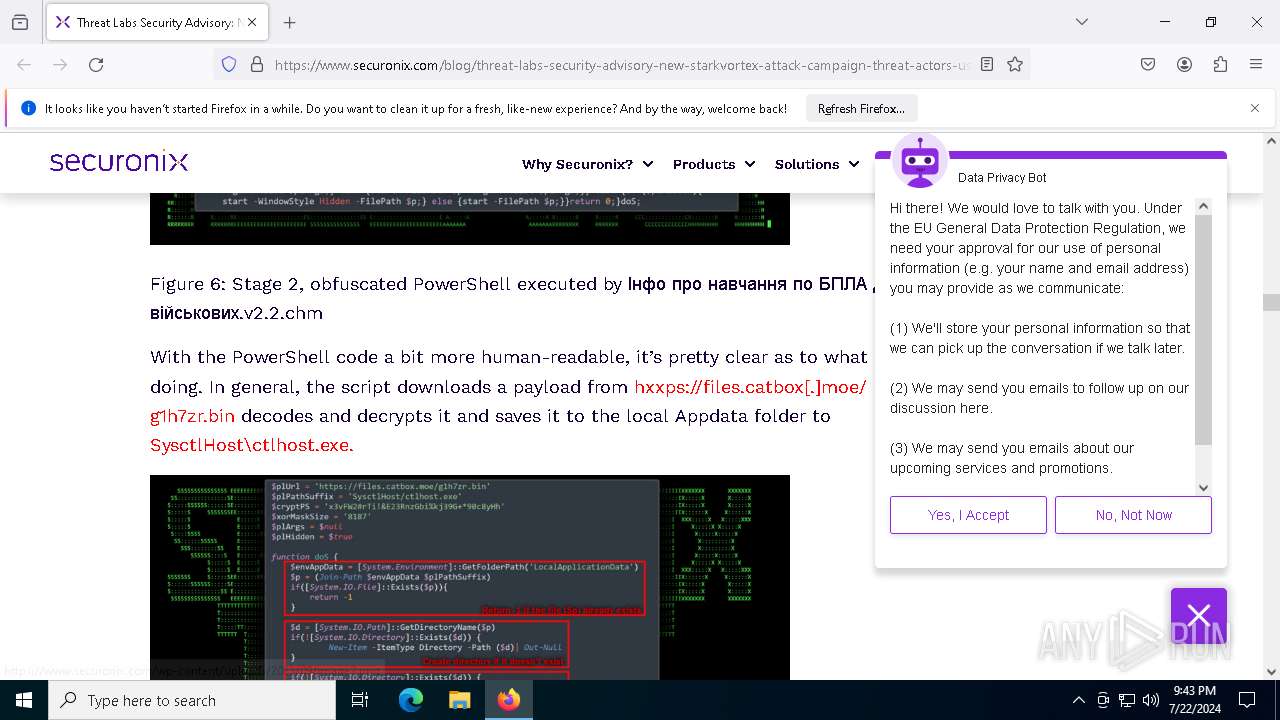Click the chat message scrollbar thumb
This screenshot has height=720, width=1280.
pyautogui.click(x=1204, y=329)
